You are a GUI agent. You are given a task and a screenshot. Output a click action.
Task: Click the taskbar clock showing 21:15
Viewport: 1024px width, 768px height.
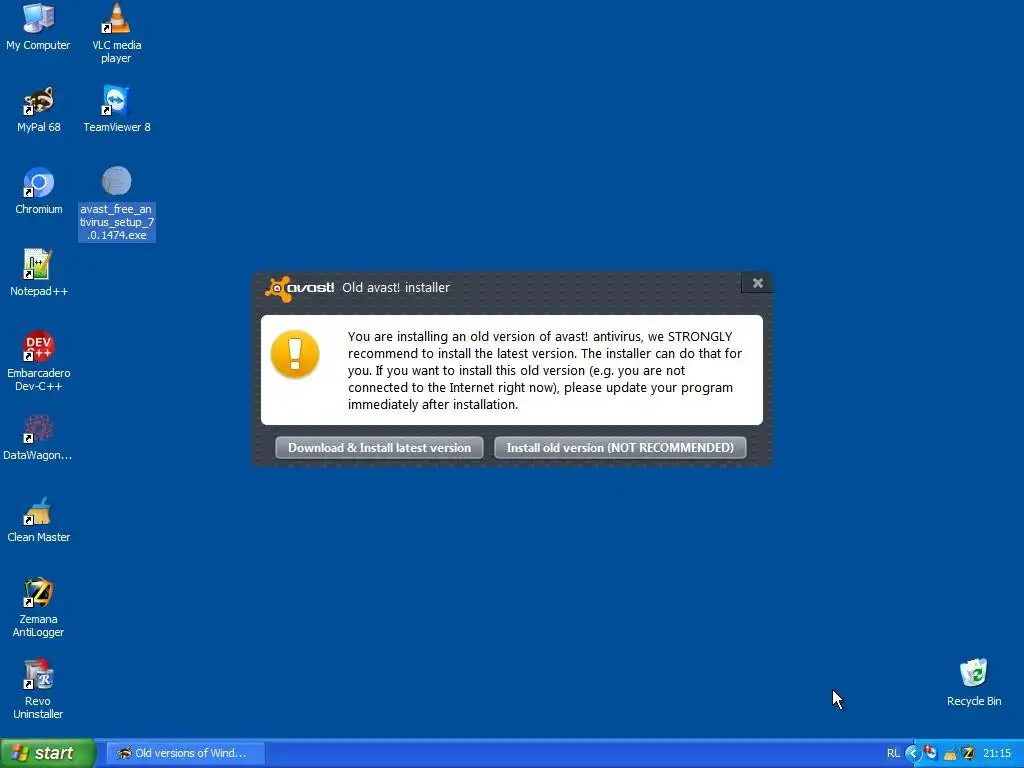pyautogui.click(x=997, y=754)
